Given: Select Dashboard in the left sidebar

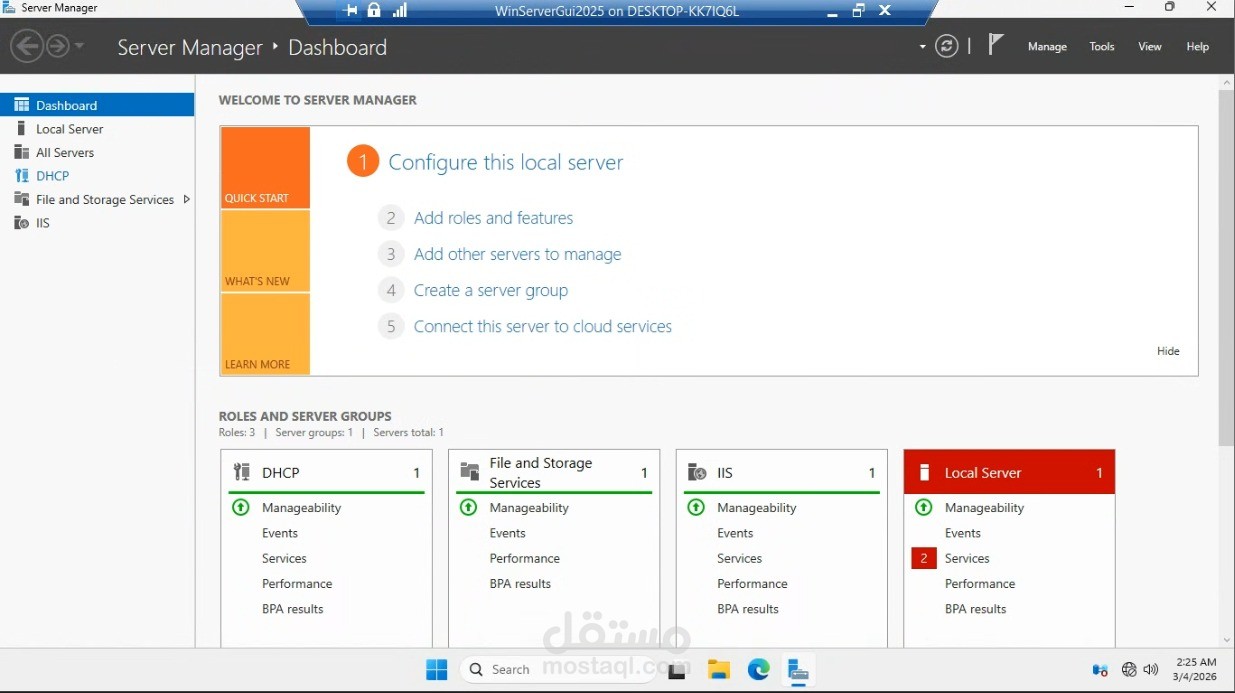Looking at the screenshot, I should point(97,105).
